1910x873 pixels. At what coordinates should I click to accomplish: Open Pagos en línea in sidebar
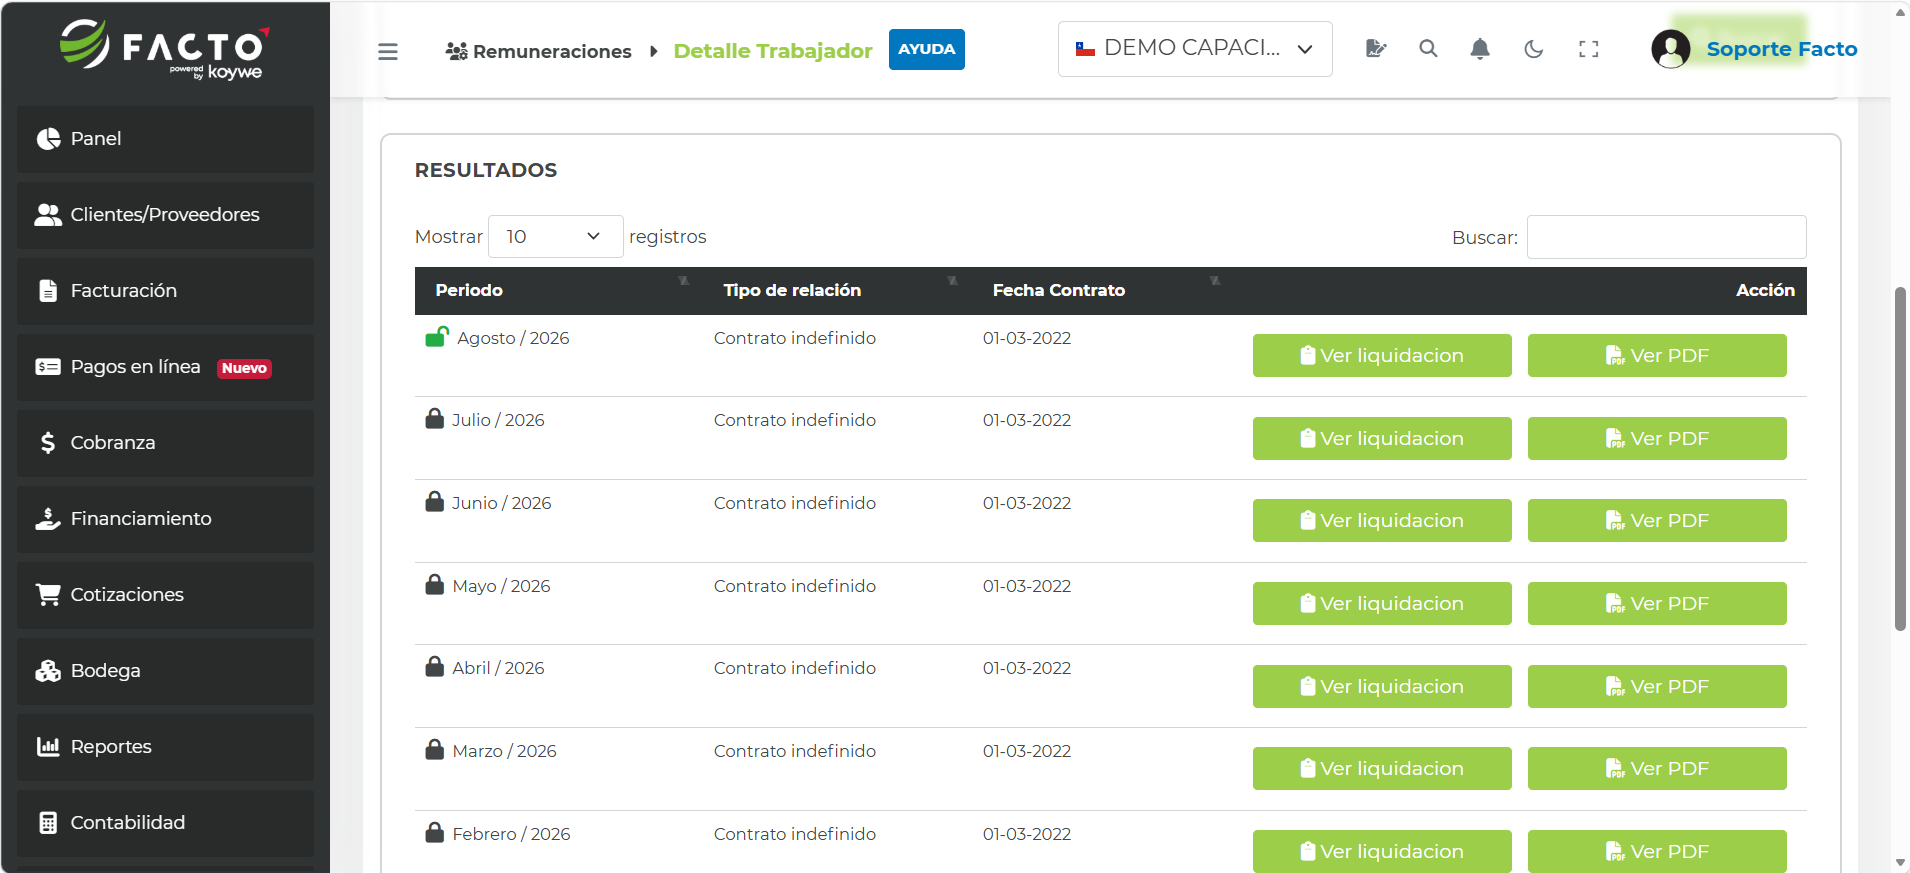click(x=165, y=367)
